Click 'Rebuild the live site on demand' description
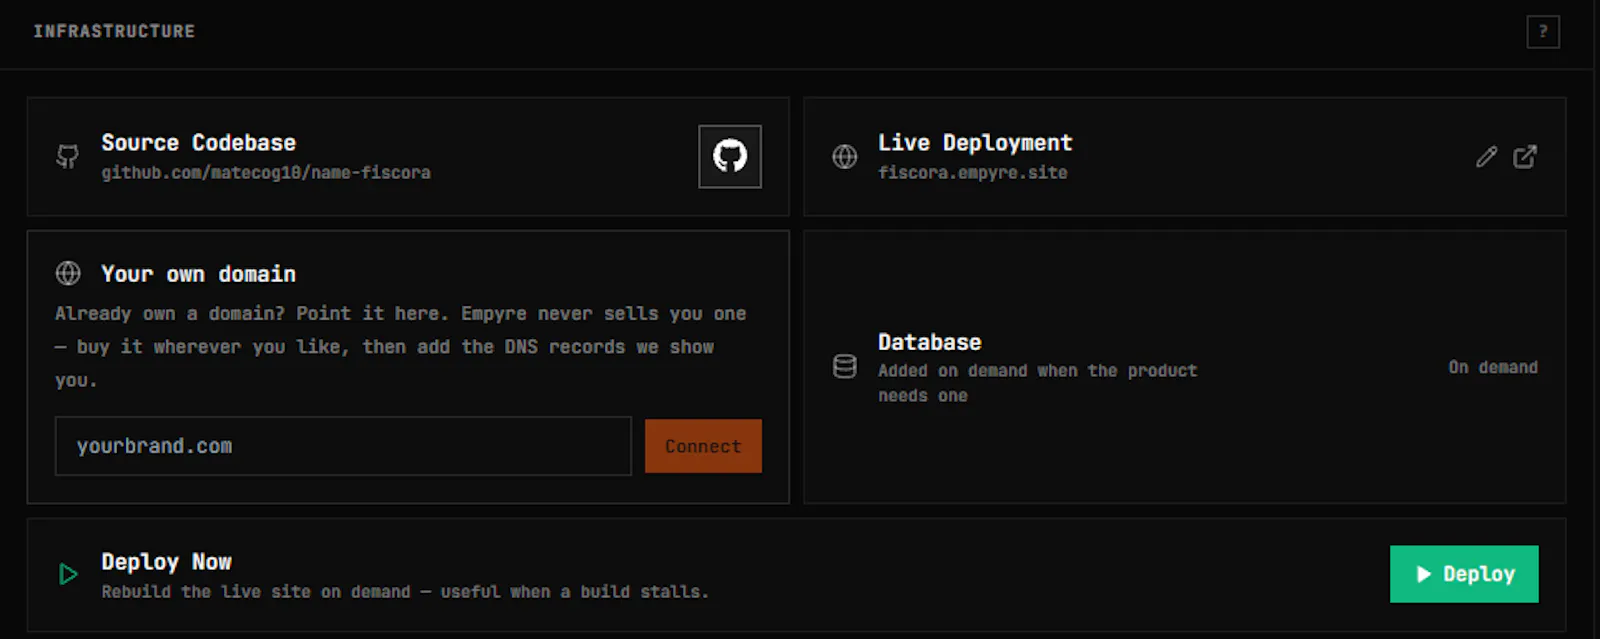Image resolution: width=1600 pixels, height=639 pixels. (405, 592)
